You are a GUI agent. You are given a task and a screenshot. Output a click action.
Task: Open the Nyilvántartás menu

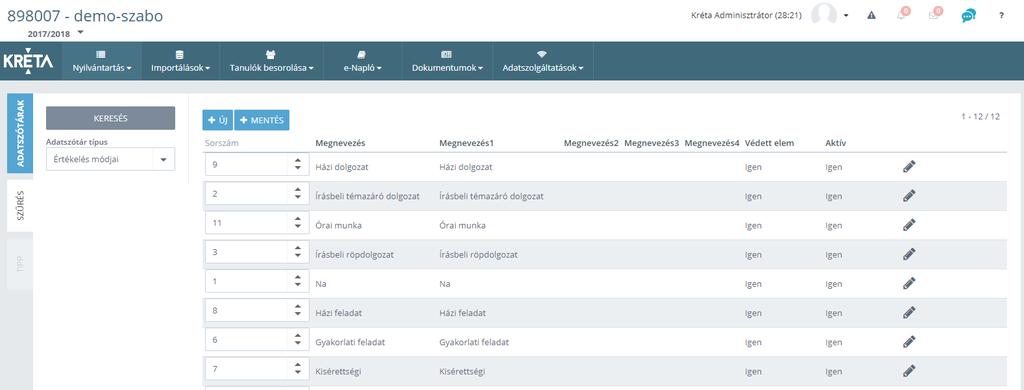pos(102,61)
